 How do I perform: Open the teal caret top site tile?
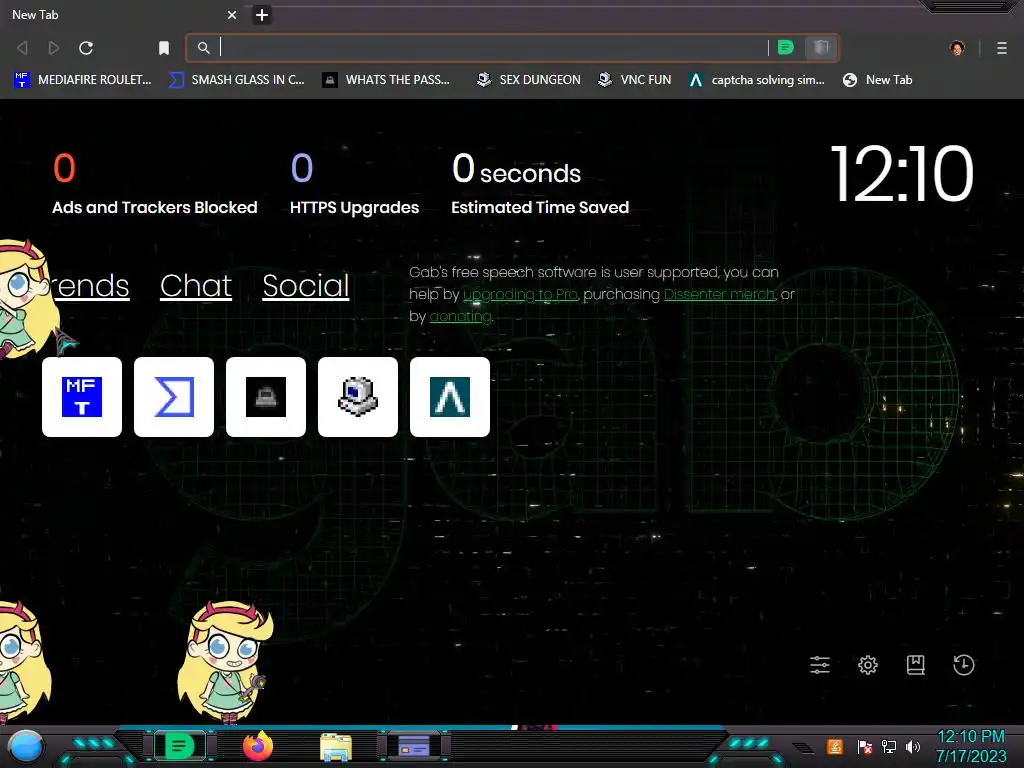coord(450,397)
